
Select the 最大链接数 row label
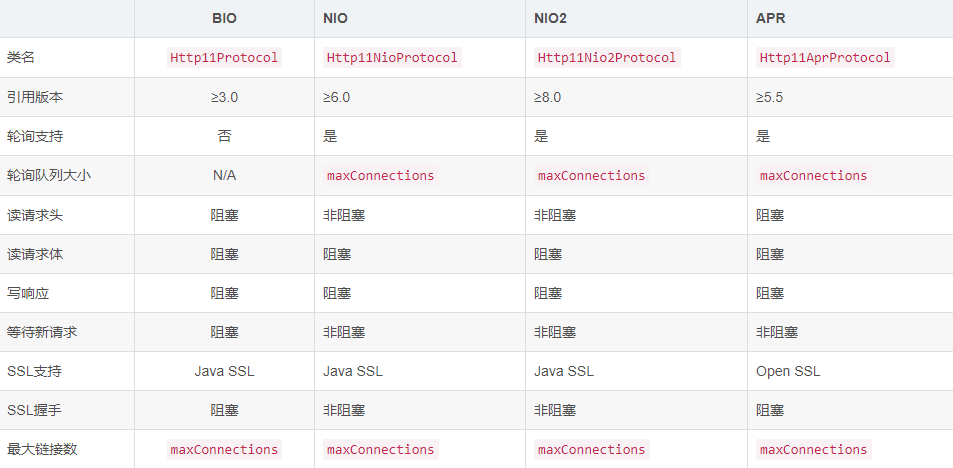point(42,449)
